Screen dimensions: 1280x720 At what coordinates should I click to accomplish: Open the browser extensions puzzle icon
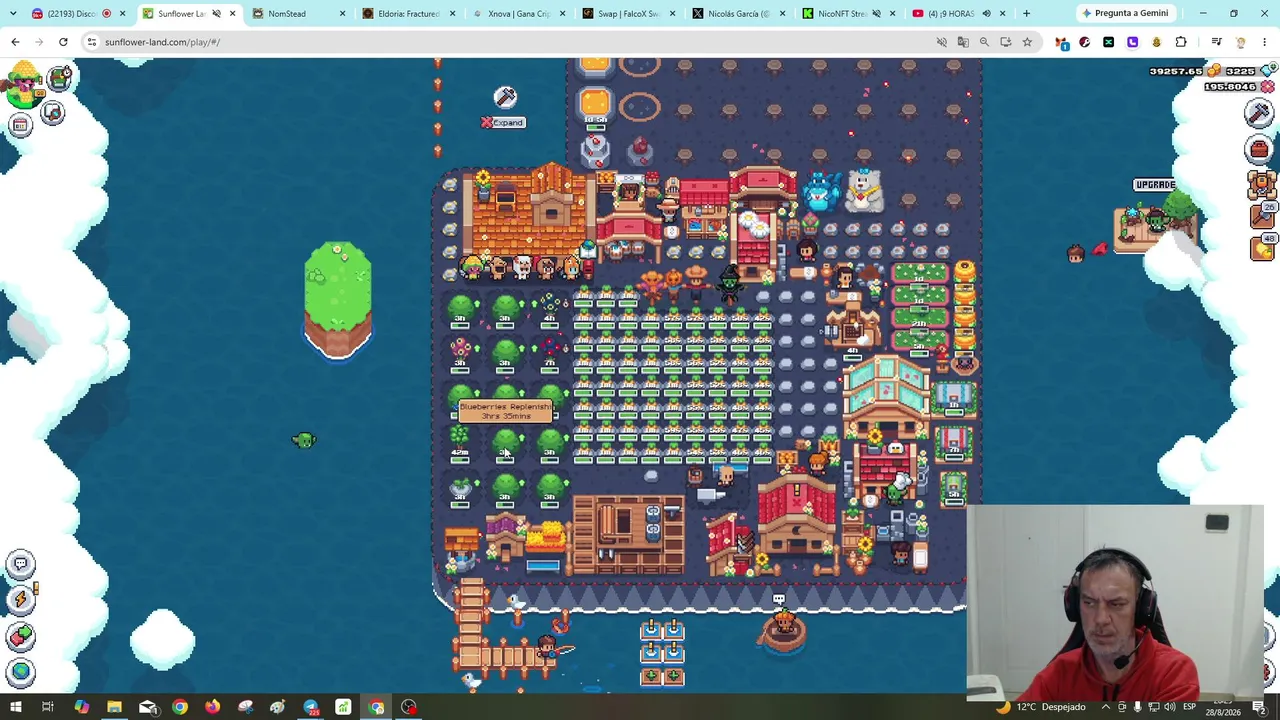(1181, 42)
